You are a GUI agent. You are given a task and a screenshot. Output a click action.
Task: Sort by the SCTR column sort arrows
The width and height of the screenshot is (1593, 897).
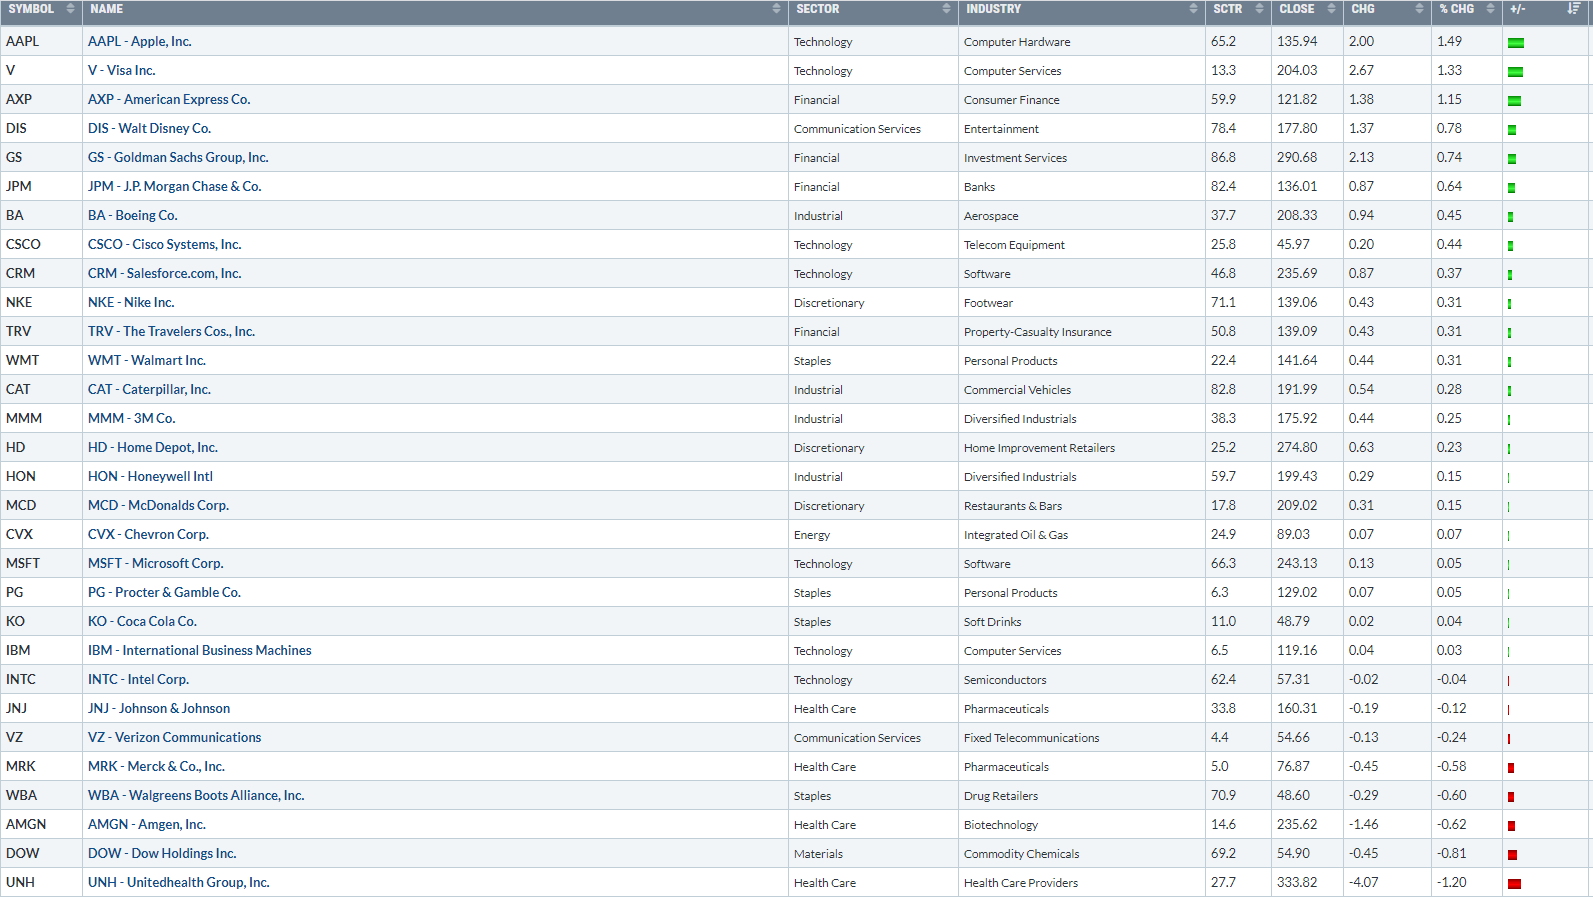[x=1260, y=9]
